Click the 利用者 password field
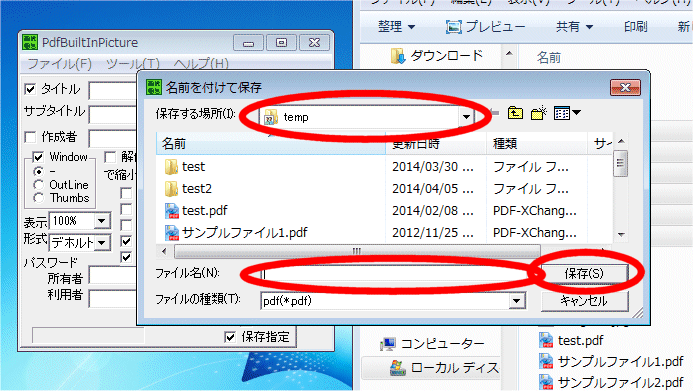This screenshot has width=693, height=391. (x=113, y=299)
